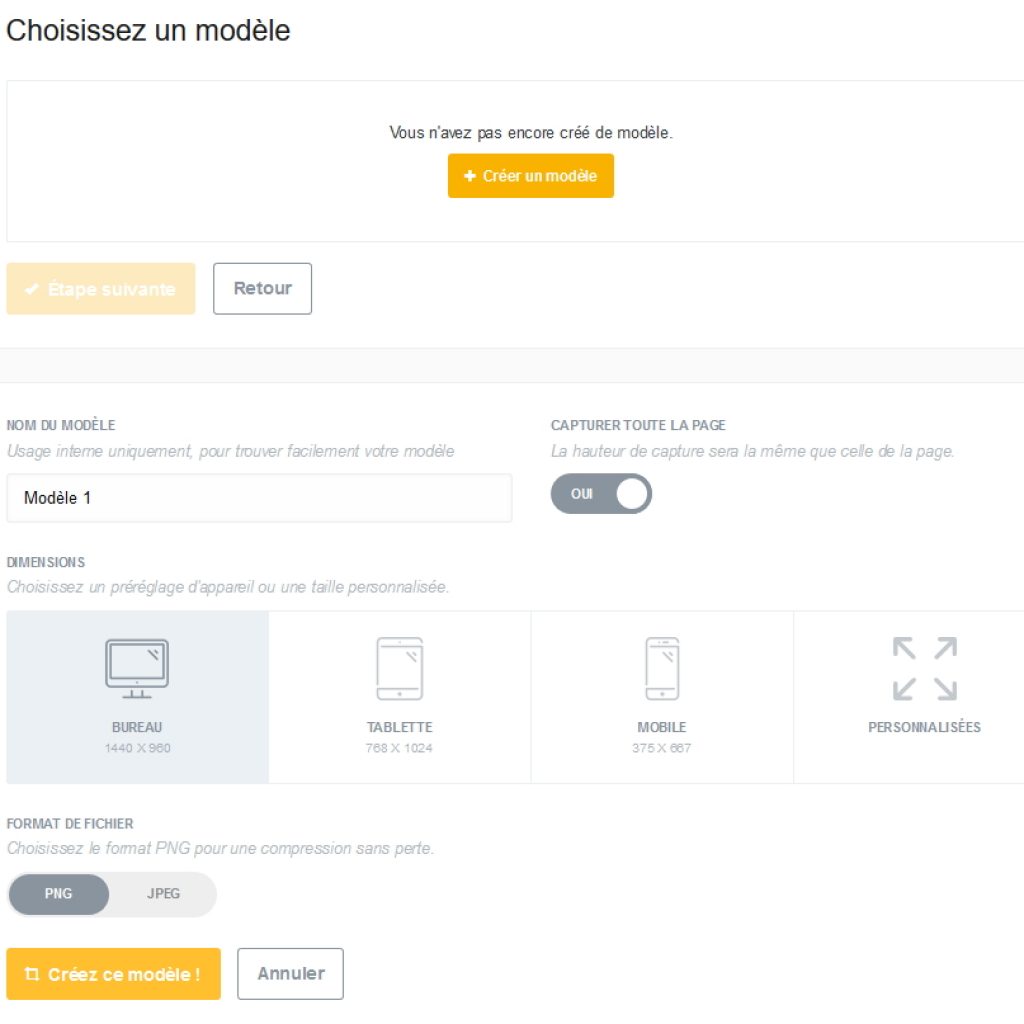Viewport: 1024px width, 1024px height.
Task: Select the Mobile phone icon
Action: tap(662, 668)
